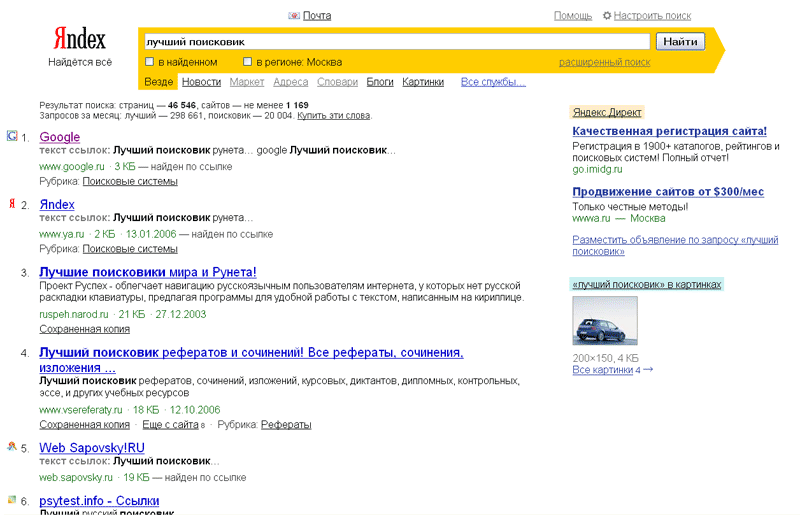Click the wwwa.ru ad URL

[591, 218]
